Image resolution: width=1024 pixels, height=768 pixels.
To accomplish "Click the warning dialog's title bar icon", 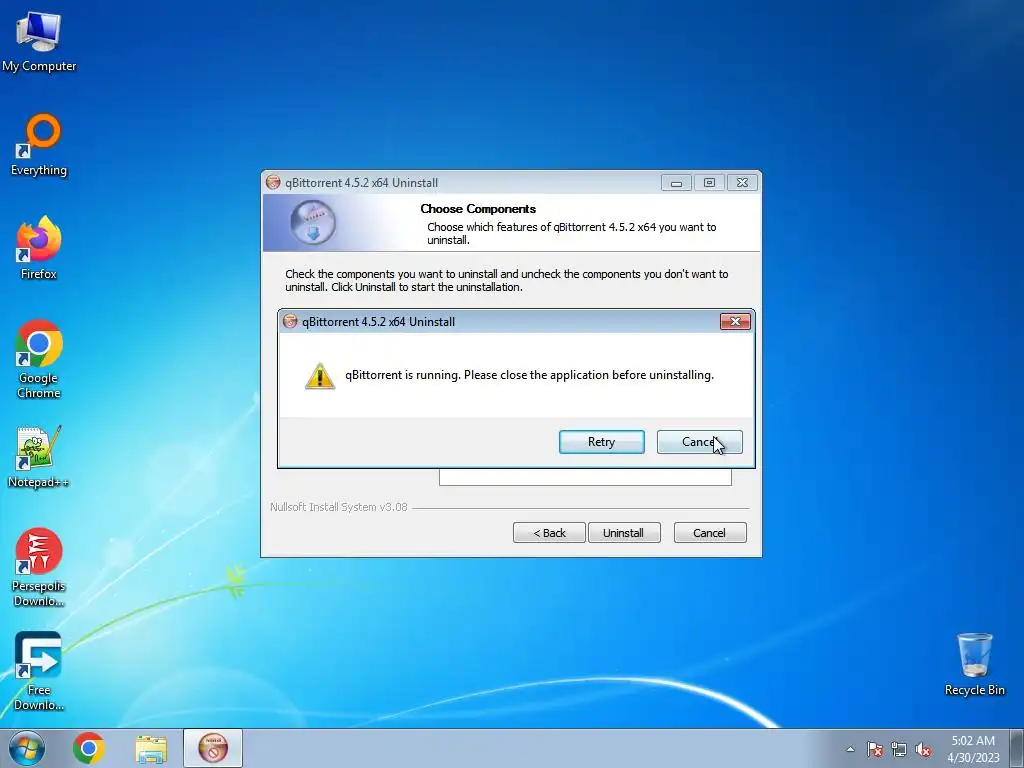I will 290,321.
